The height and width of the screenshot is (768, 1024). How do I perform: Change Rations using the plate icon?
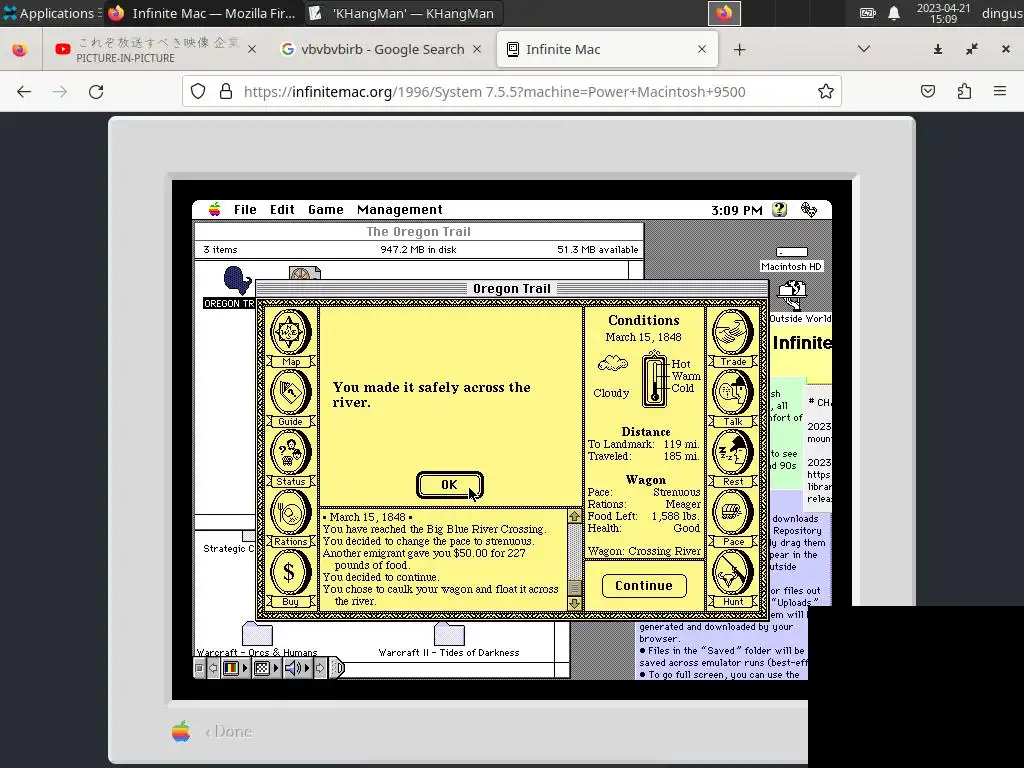point(290,519)
